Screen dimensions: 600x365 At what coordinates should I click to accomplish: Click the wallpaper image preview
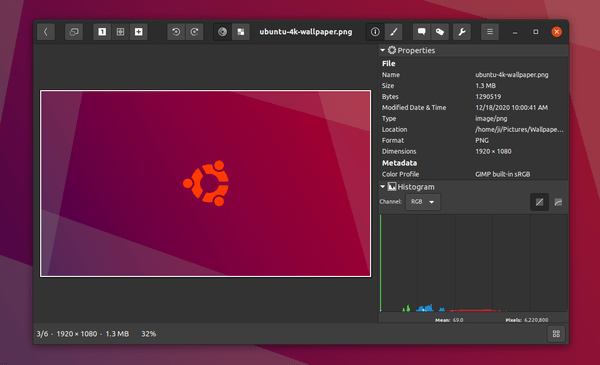(x=205, y=183)
